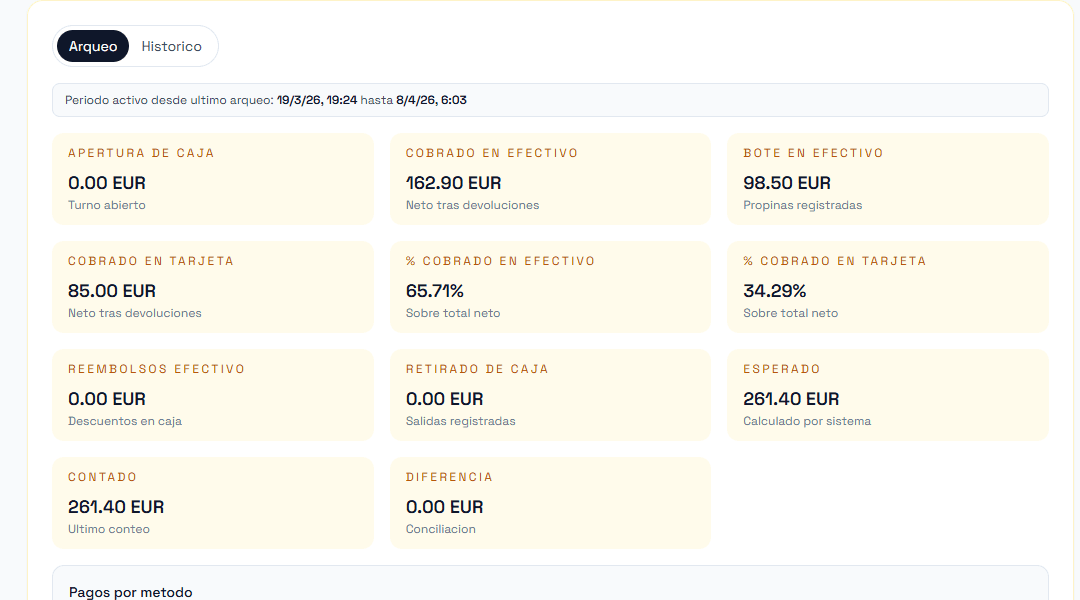Image resolution: width=1080 pixels, height=600 pixels.
Task: Click the 65.71% cash percentage card
Action: (x=550, y=287)
